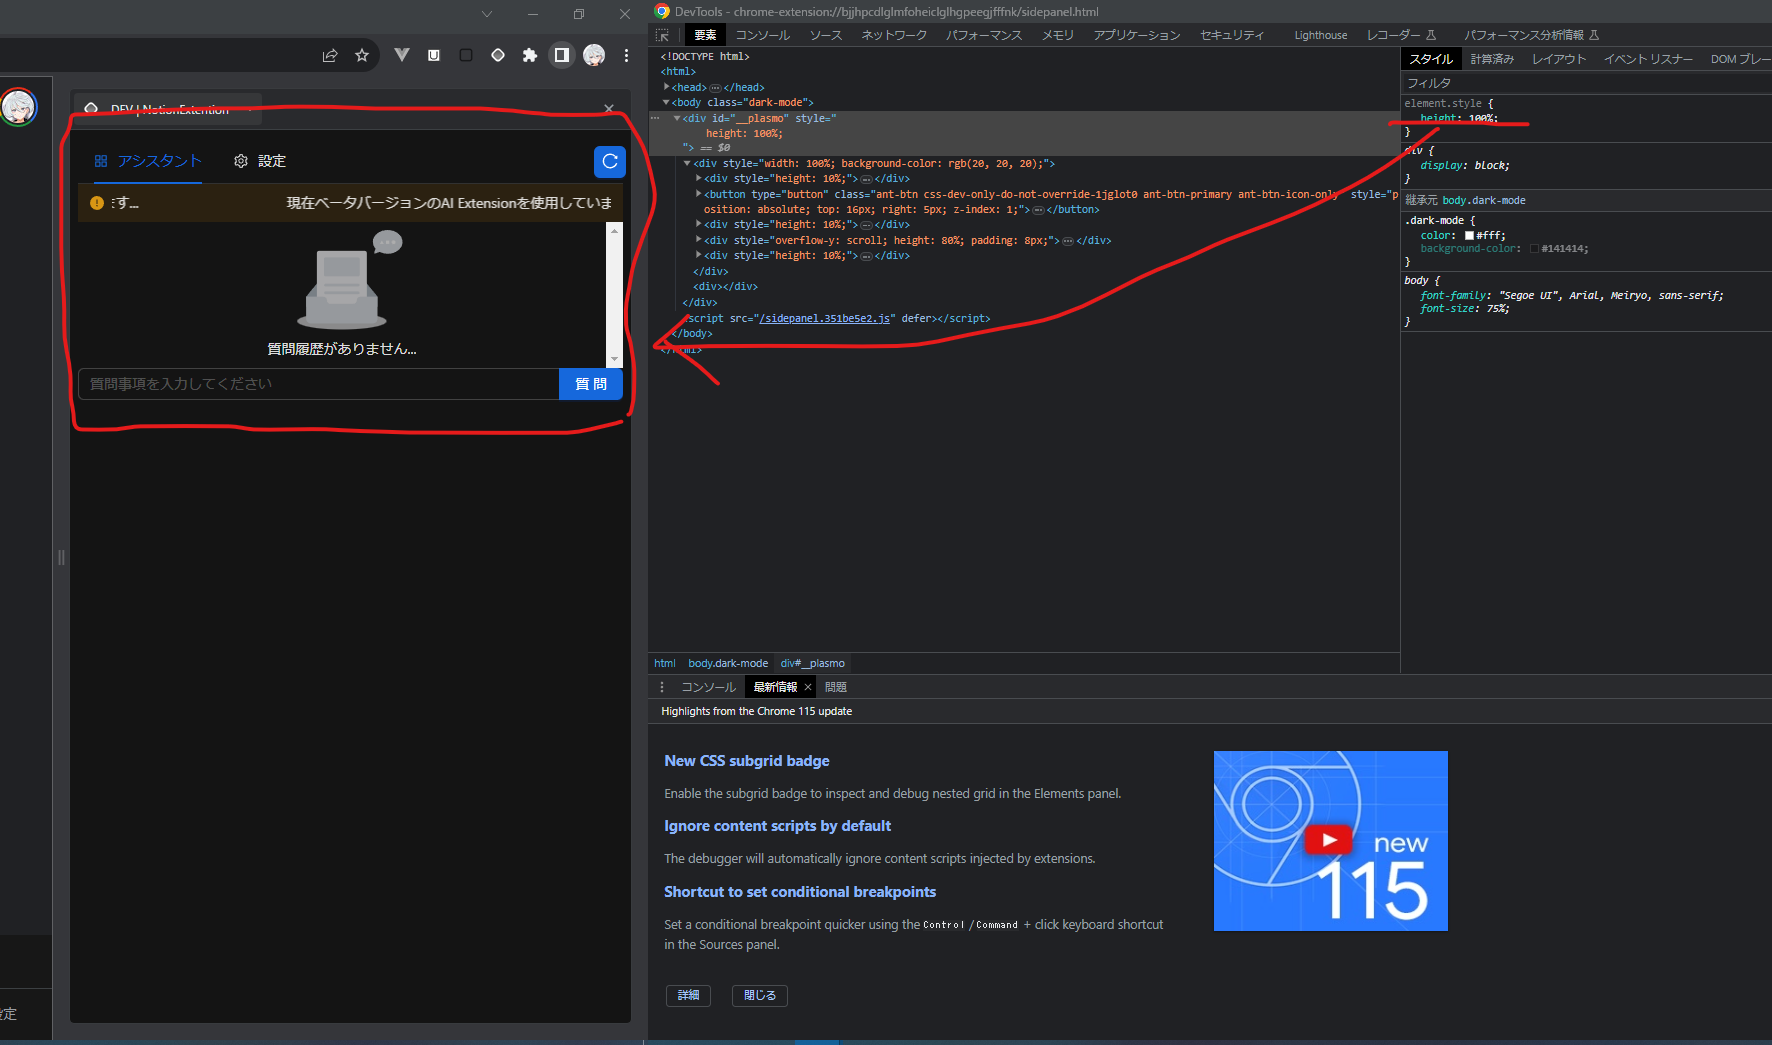Open the browser side panel icon
This screenshot has height=1045, width=1772.
point(561,55)
